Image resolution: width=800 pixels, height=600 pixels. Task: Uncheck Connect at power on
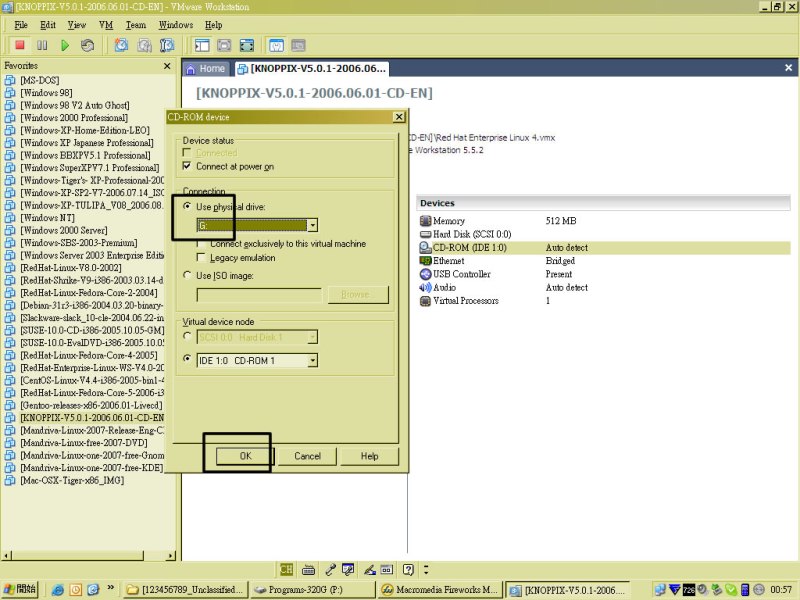pos(187,166)
